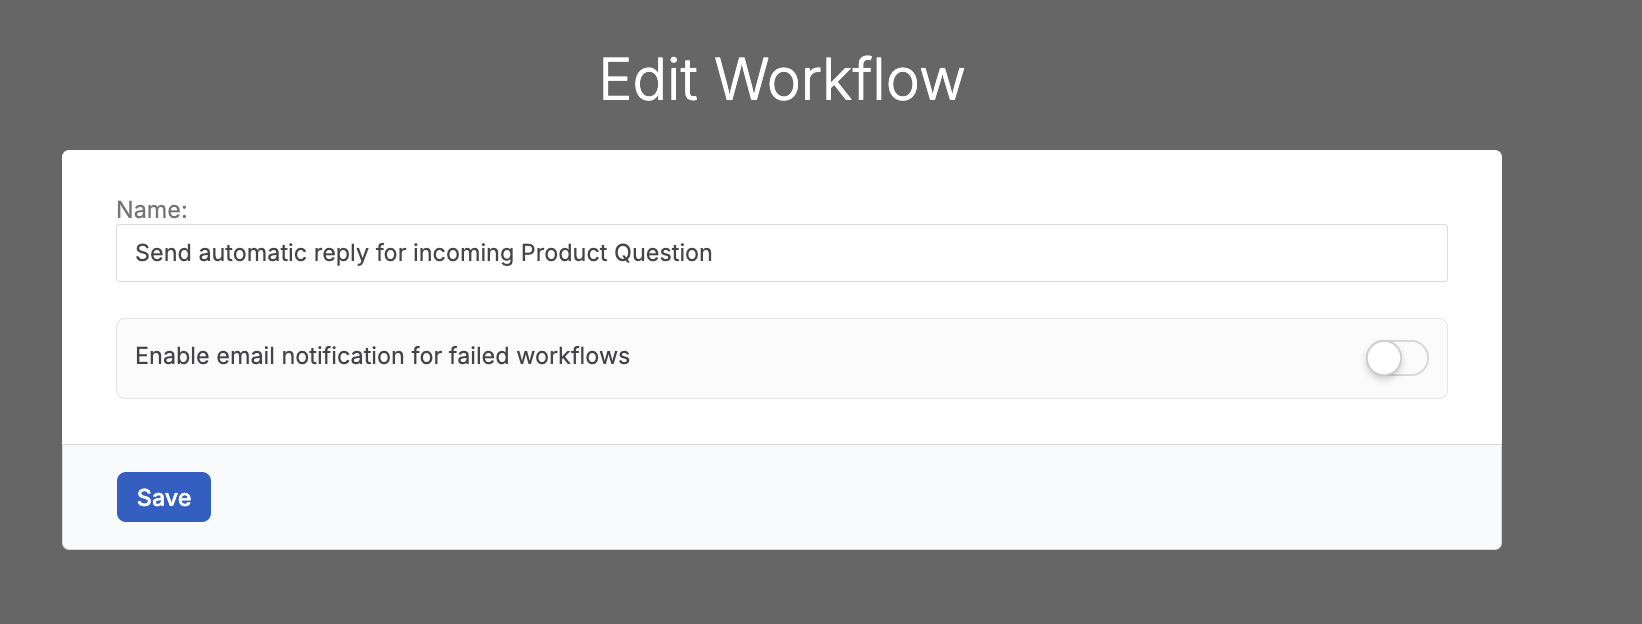This screenshot has width=1642, height=624.
Task: Click the word 'Workflow' in the page title
Action: [840, 79]
